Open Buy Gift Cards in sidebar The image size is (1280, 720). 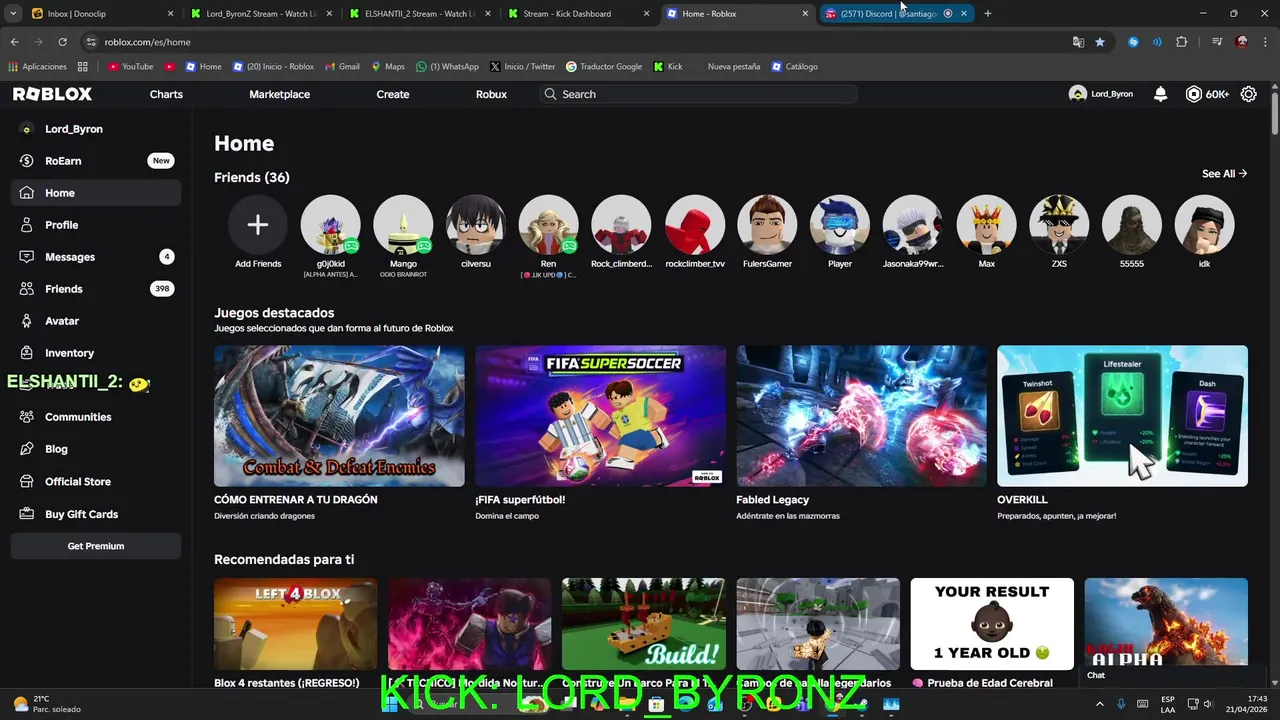click(x=96, y=514)
